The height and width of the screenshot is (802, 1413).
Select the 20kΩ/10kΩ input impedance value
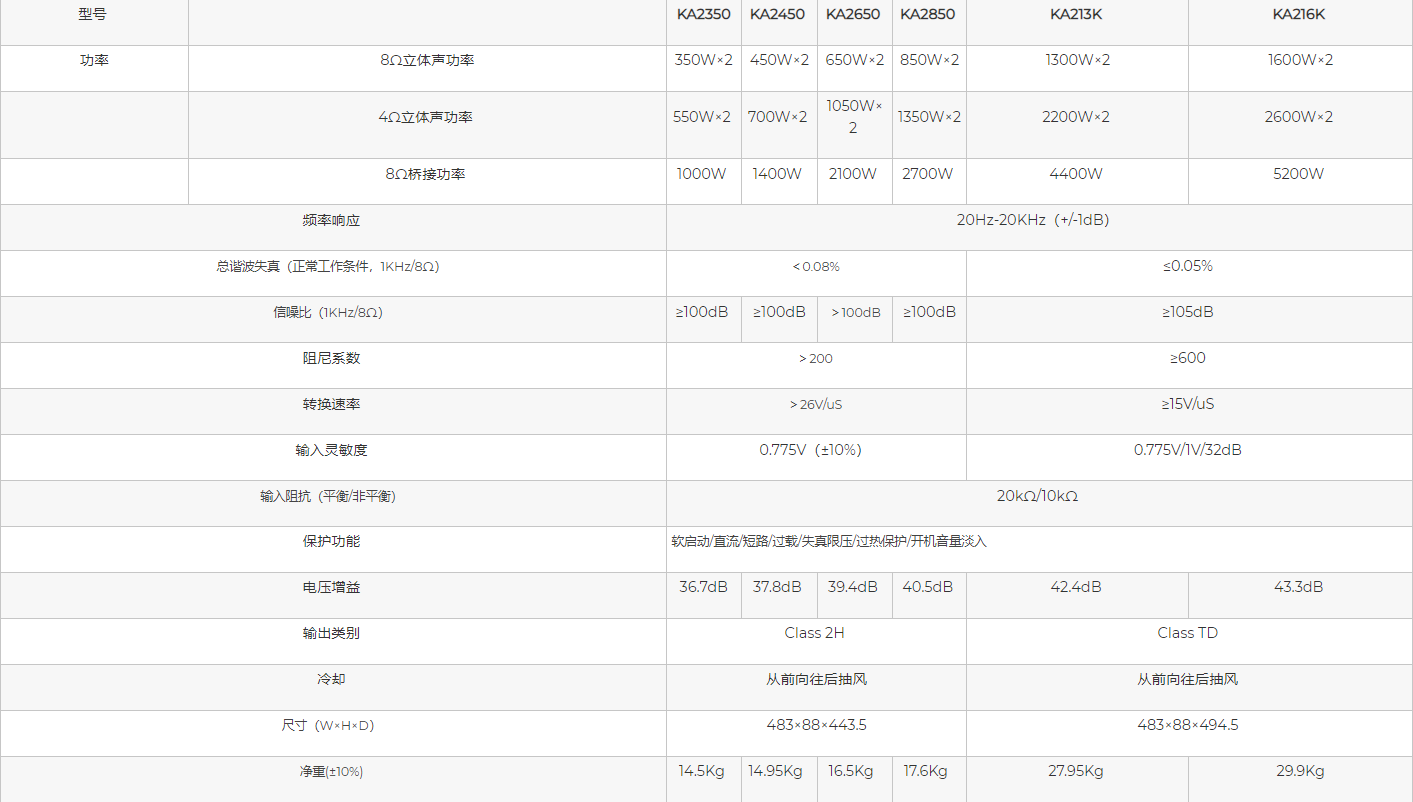click(1037, 496)
